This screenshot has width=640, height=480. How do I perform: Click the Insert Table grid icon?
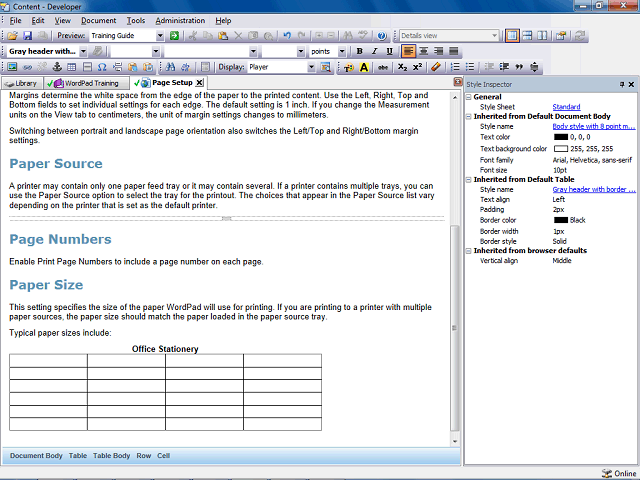point(72,67)
